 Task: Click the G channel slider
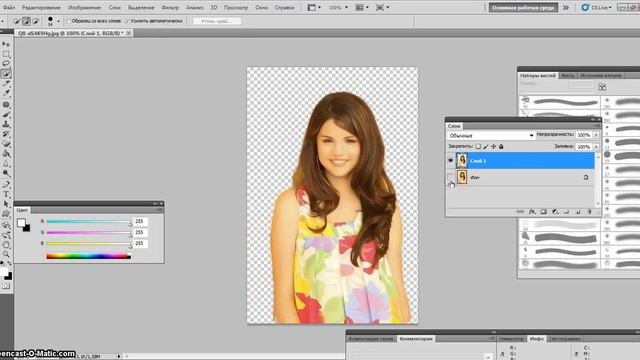click(89, 232)
